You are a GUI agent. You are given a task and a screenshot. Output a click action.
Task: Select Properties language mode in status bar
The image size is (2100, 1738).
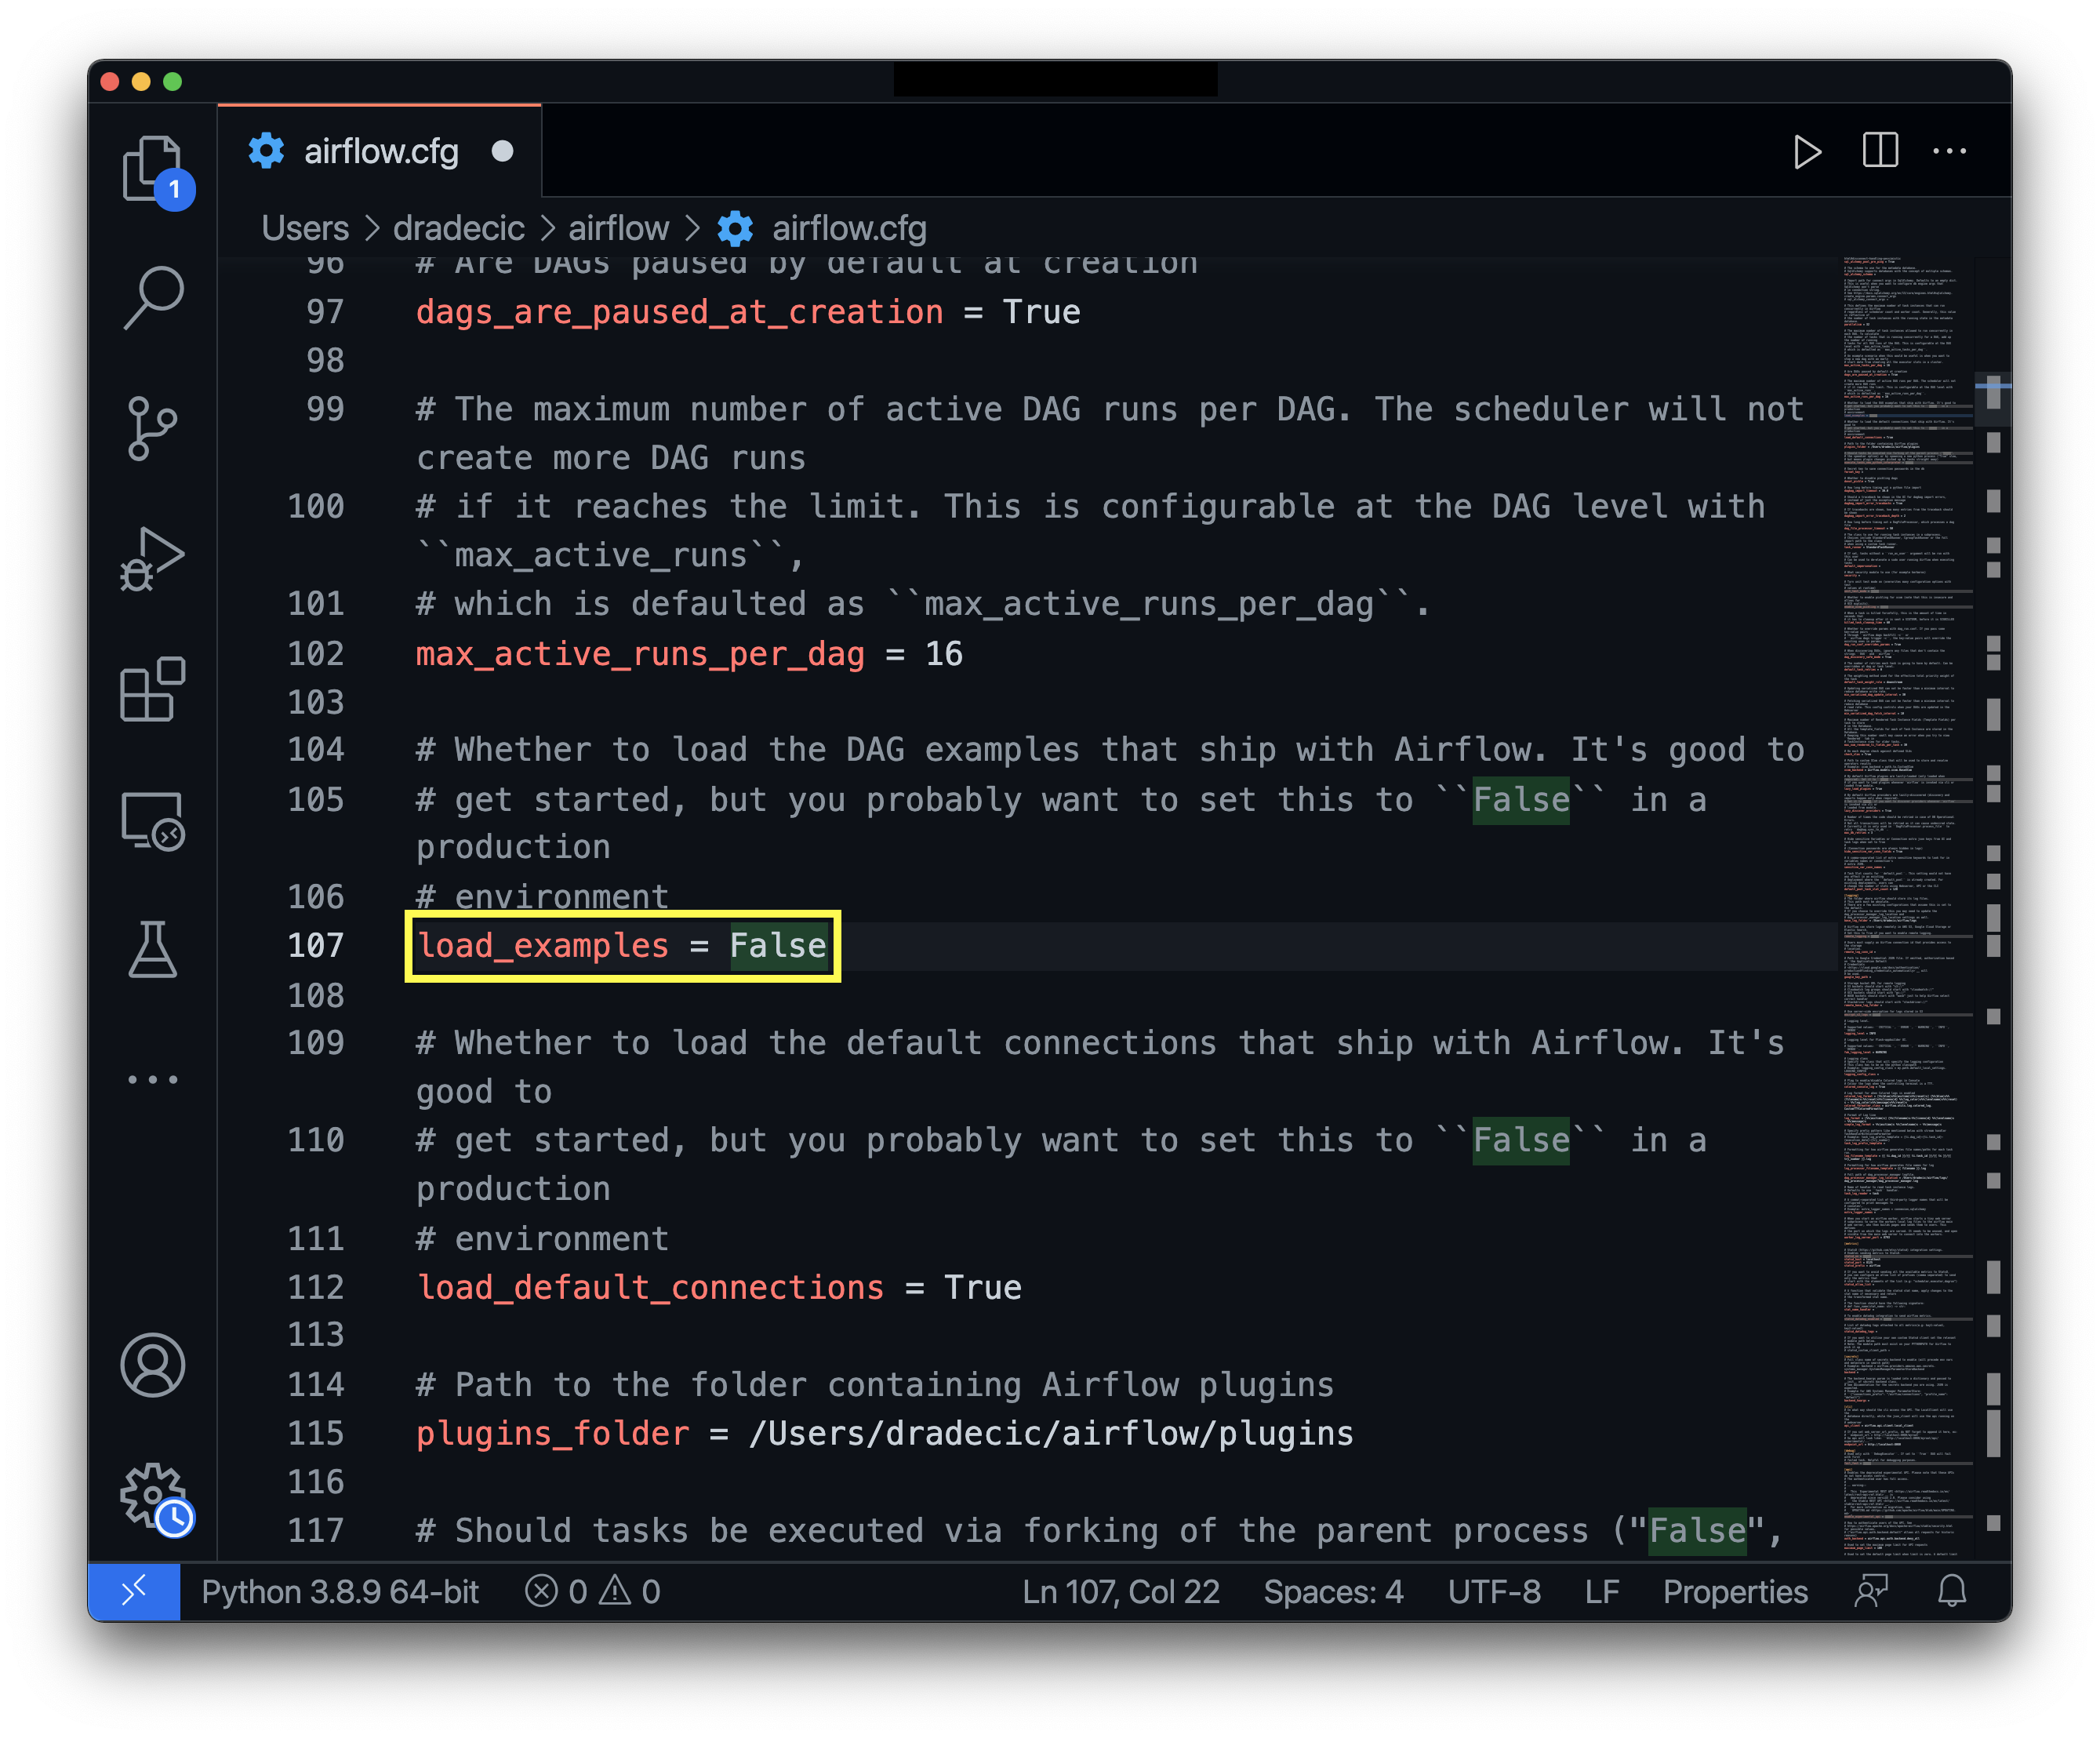1735,1591
